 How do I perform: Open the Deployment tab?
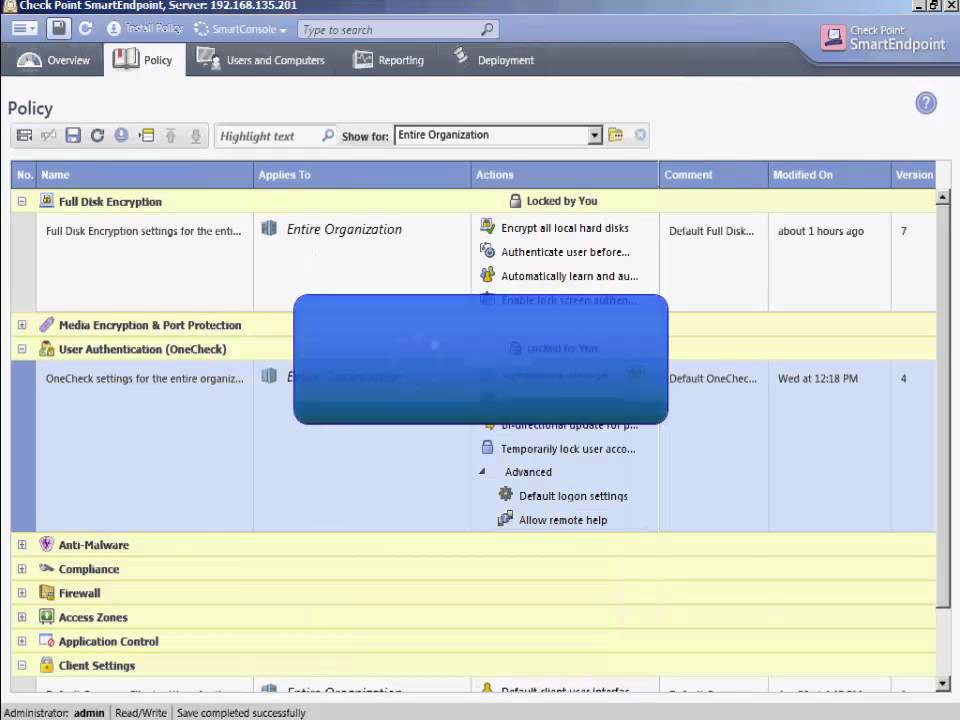(x=493, y=60)
